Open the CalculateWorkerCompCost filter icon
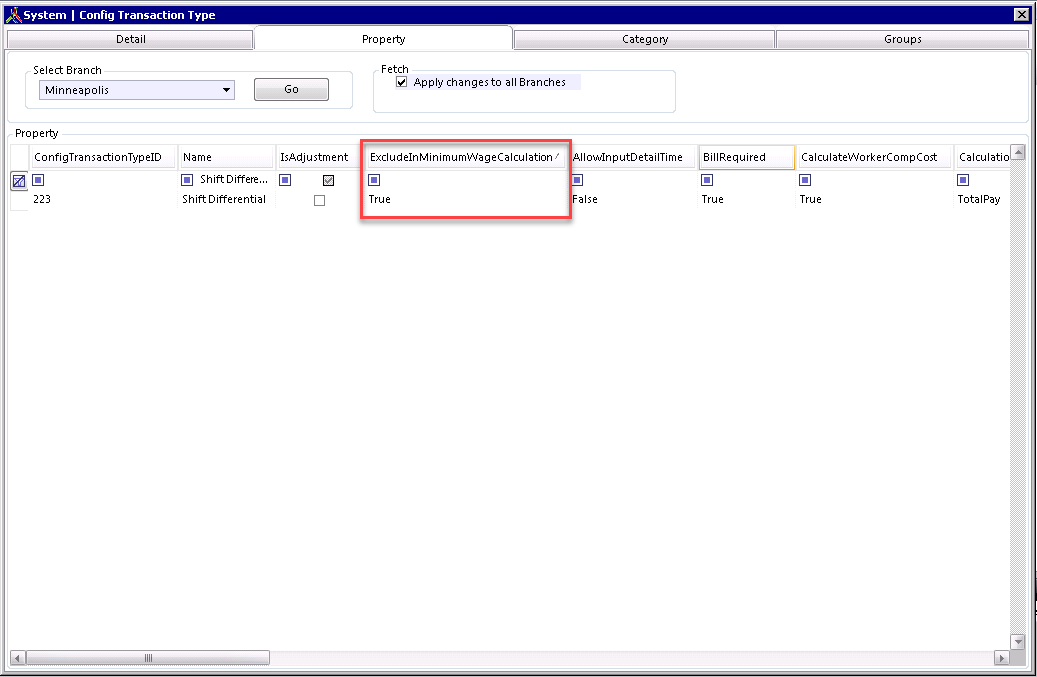 coord(805,180)
